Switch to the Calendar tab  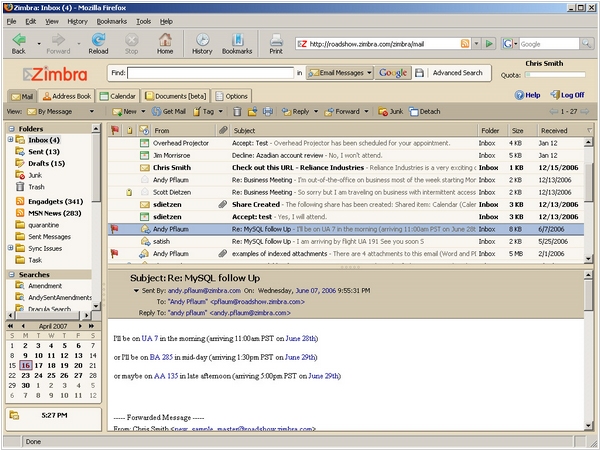click(117, 96)
